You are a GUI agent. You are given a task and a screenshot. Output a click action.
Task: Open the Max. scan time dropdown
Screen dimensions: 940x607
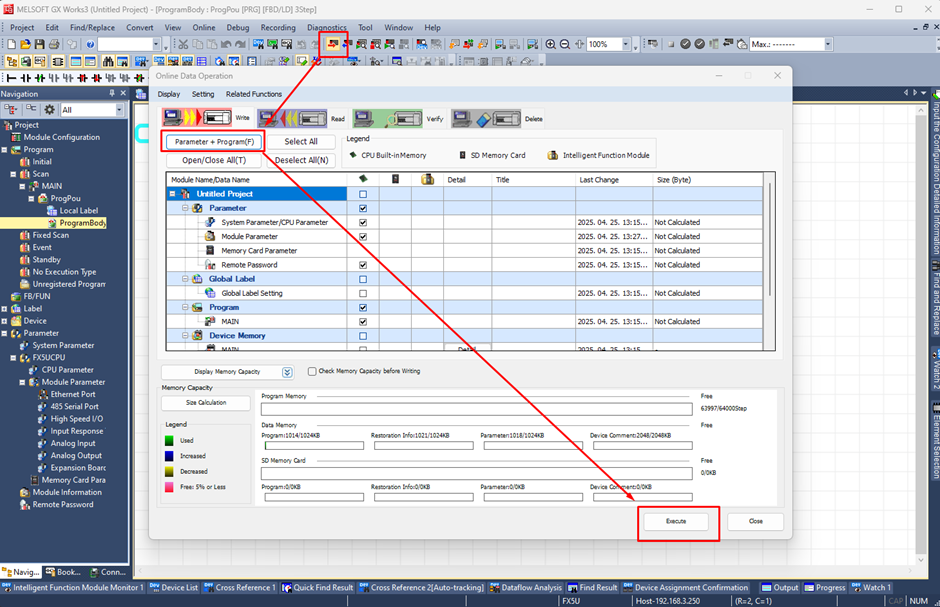coord(828,44)
